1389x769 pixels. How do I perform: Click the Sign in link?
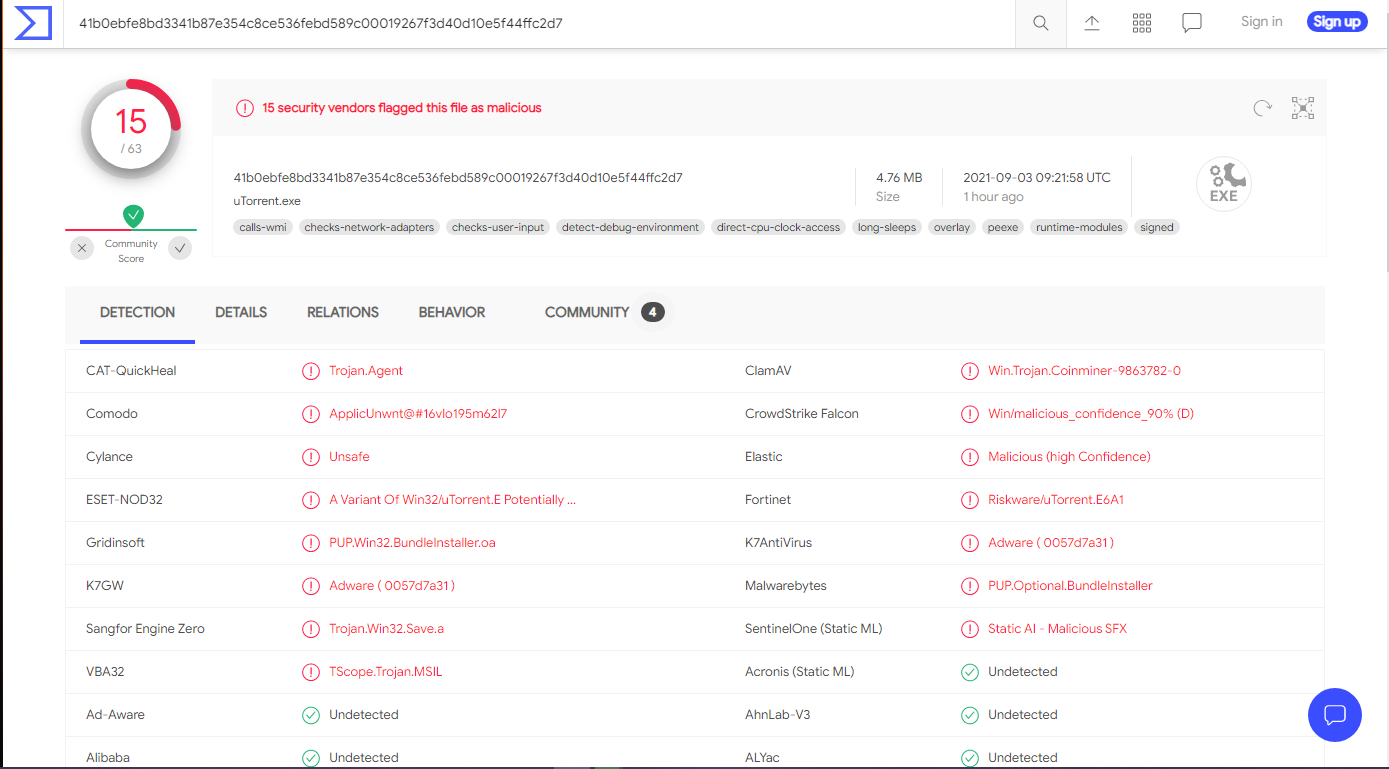(x=1262, y=22)
